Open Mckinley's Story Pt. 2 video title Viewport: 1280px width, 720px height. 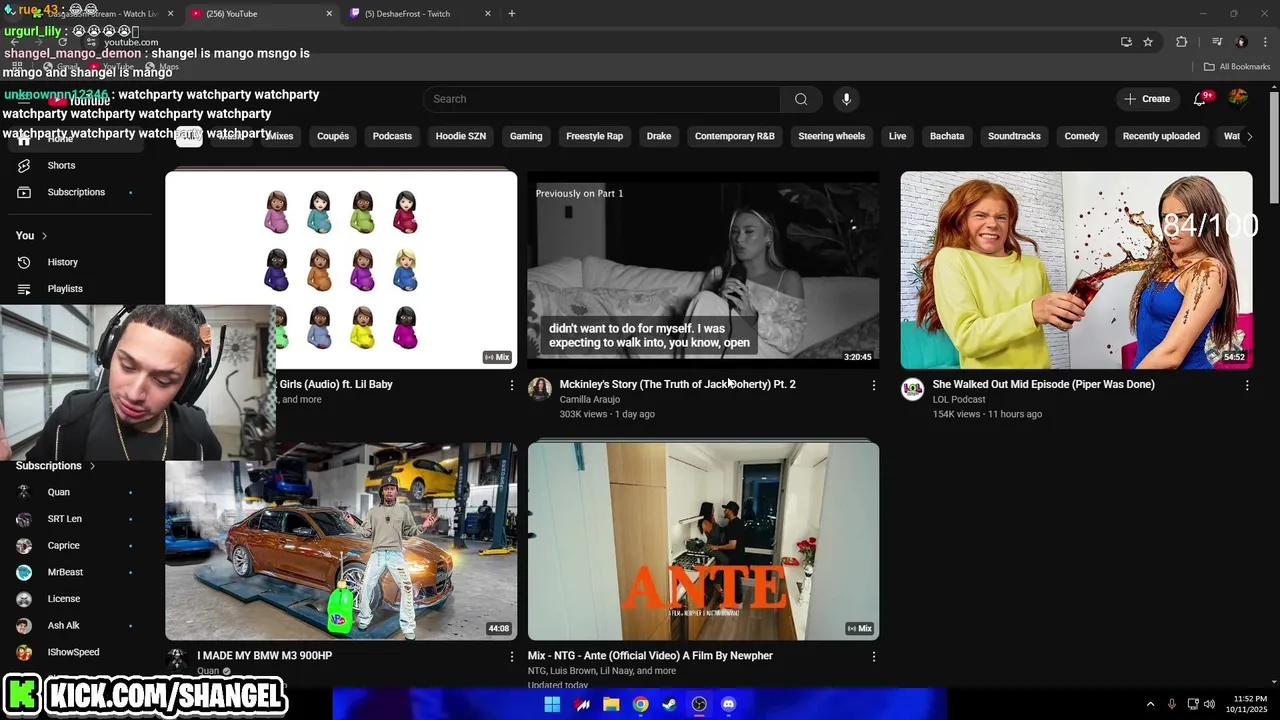click(x=677, y=384)
